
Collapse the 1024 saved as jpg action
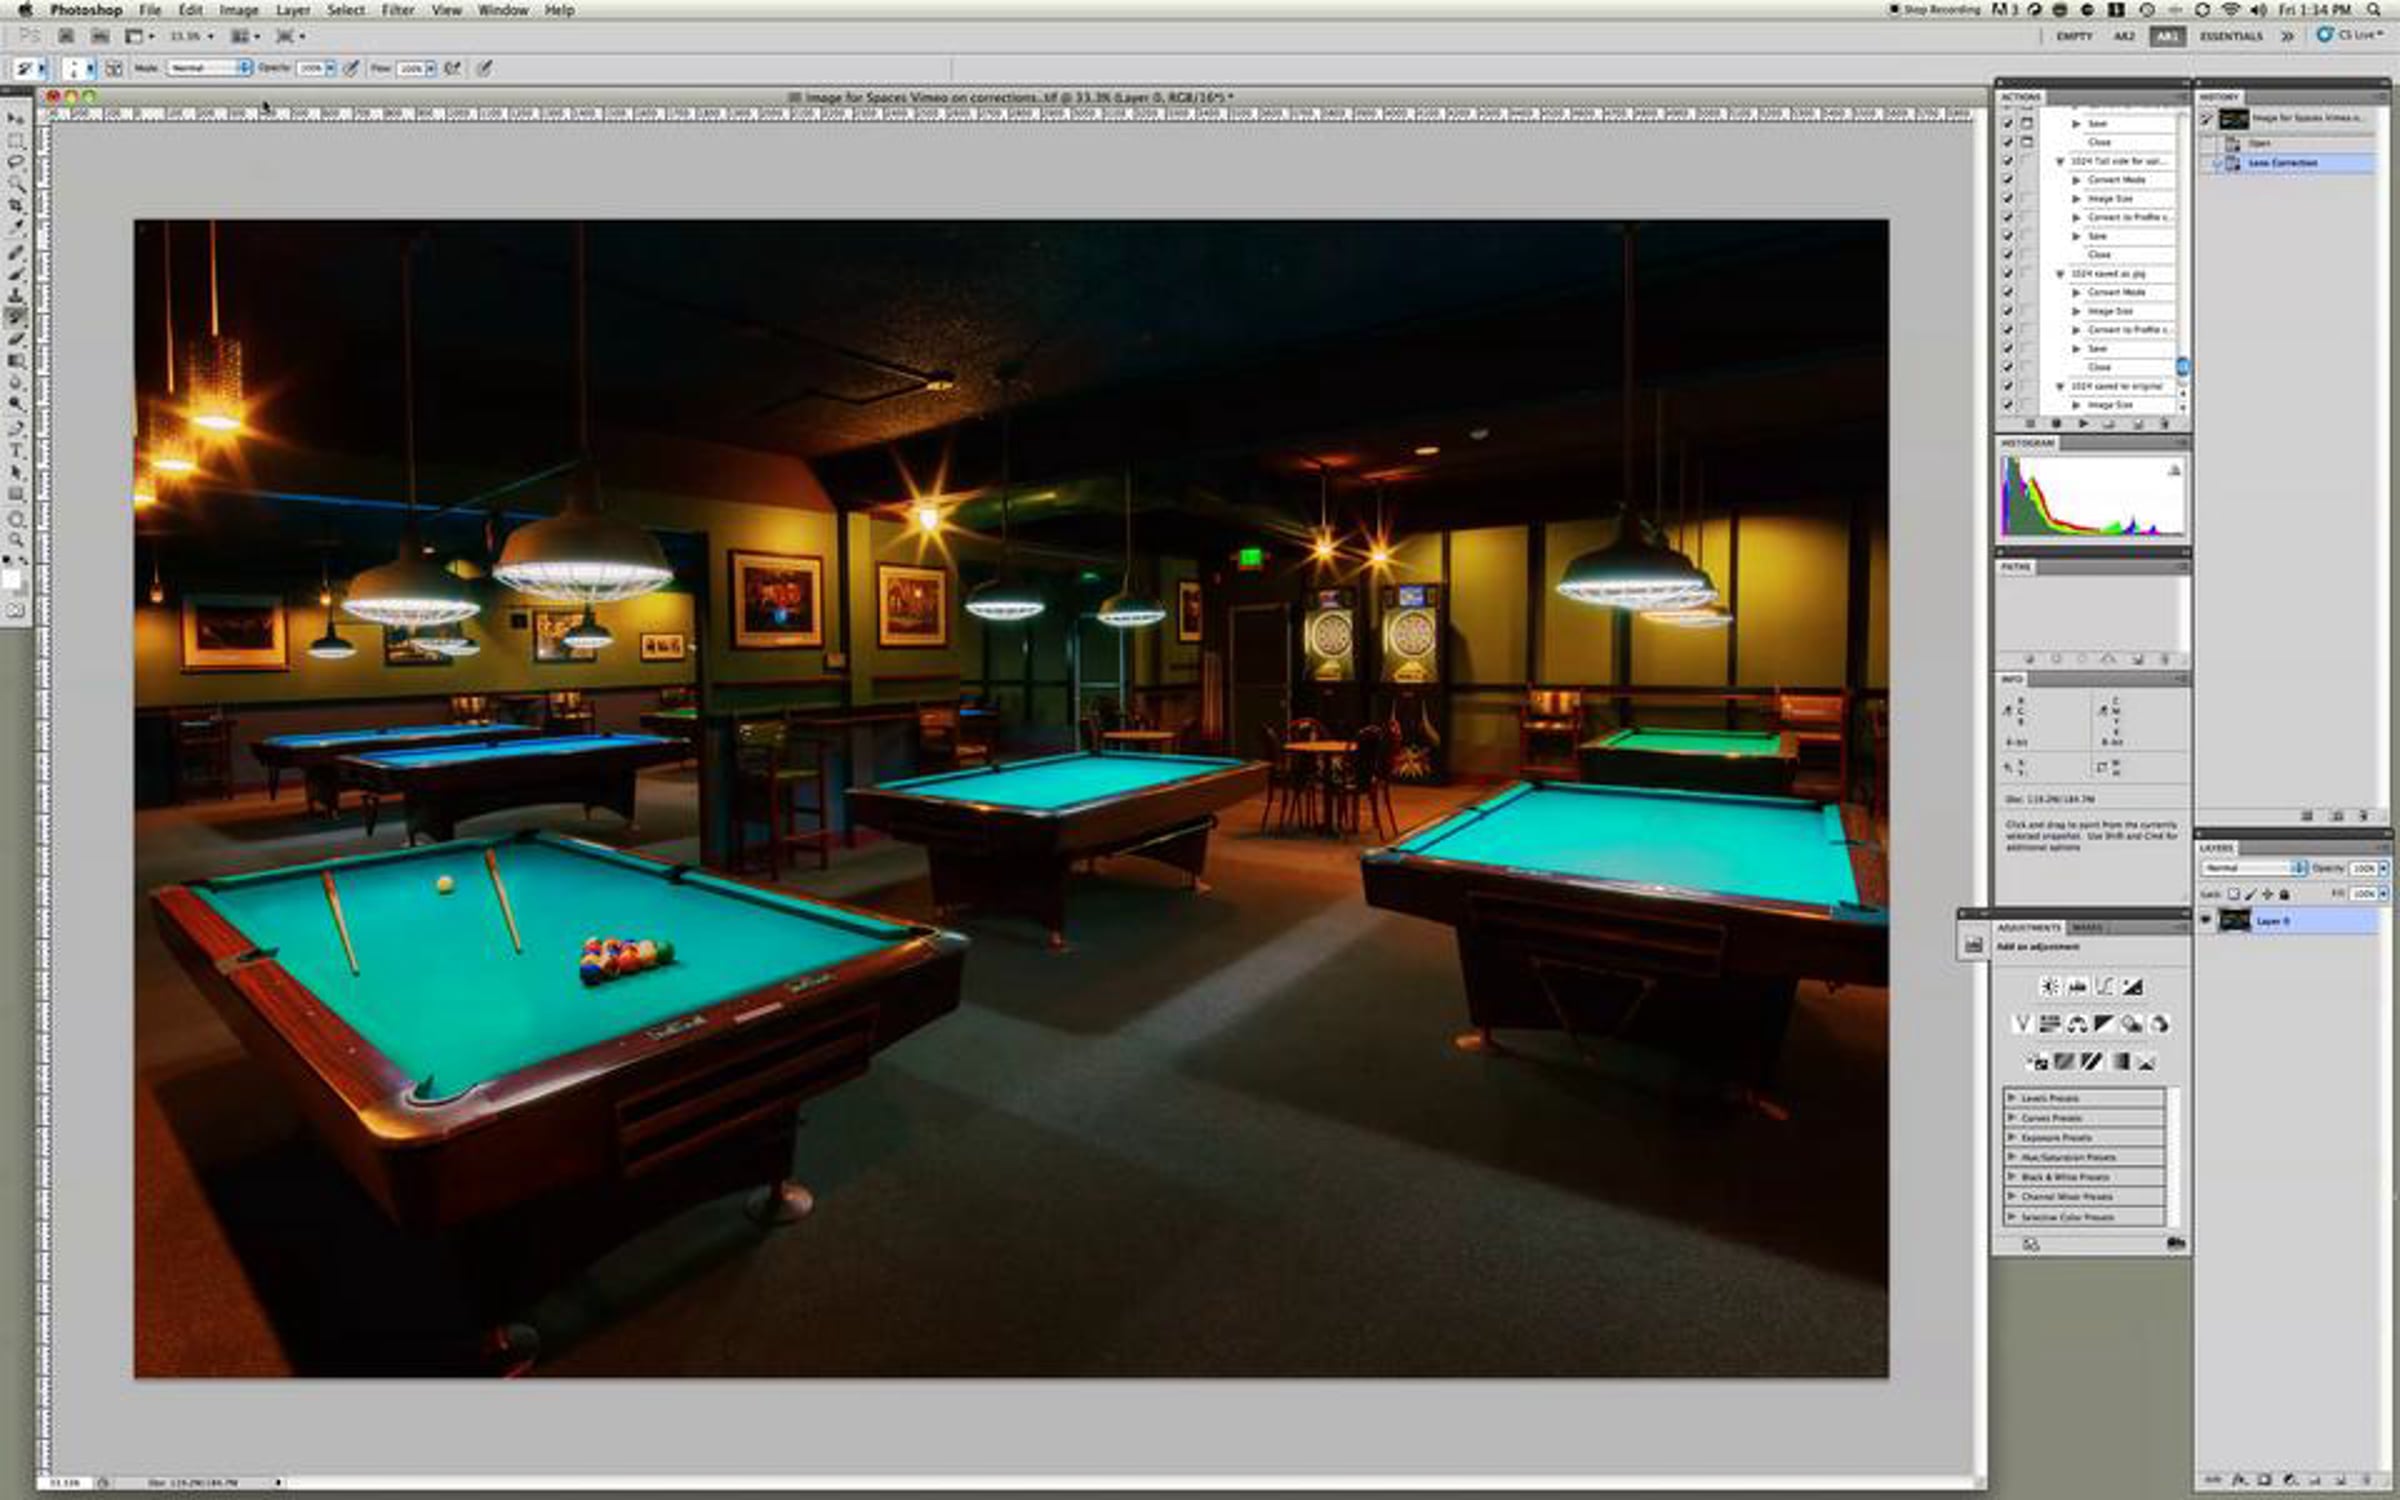pos(2060,274)
